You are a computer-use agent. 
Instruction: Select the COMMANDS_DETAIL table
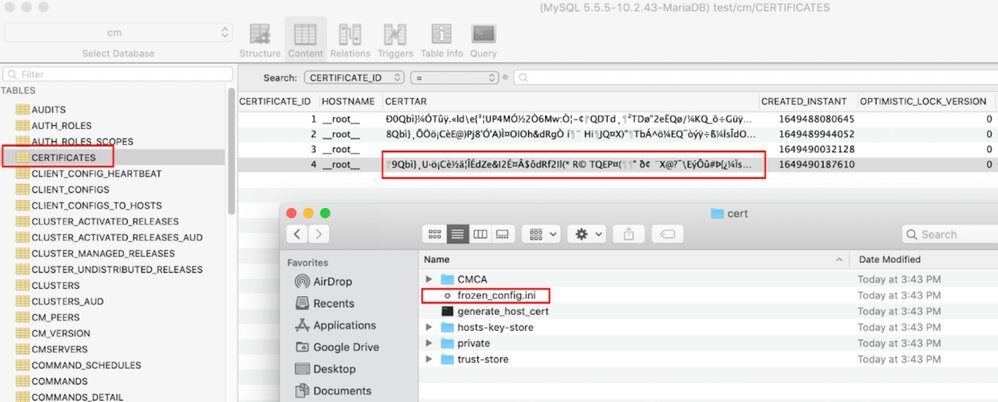(x=78, y=397)
